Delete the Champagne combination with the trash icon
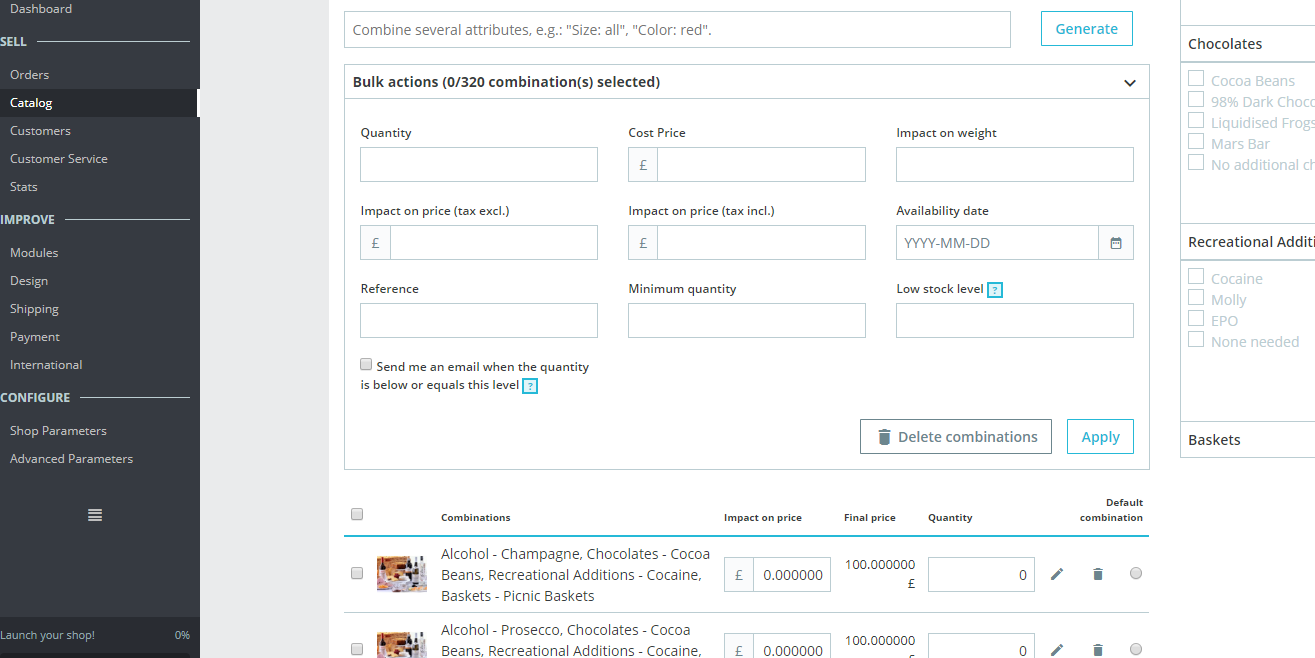Screen dimensions: 1315x658 (x=1098, y=574)
